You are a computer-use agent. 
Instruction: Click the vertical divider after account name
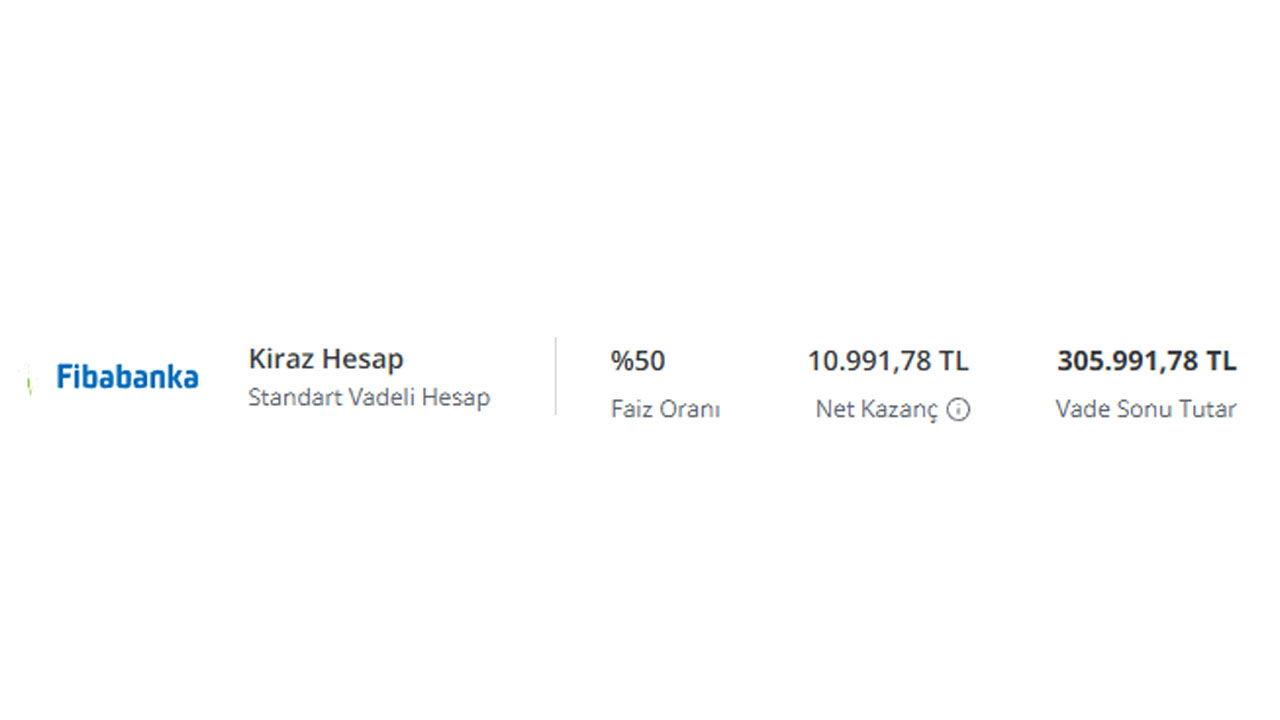pyautogui.click(x=556, y=376)
